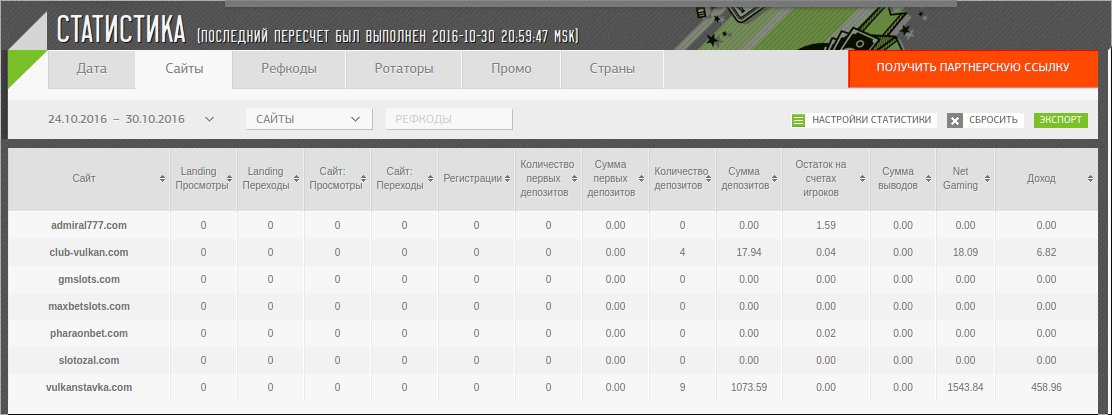
Task: Click the gmslots.com row label
Action: [89, 280]
